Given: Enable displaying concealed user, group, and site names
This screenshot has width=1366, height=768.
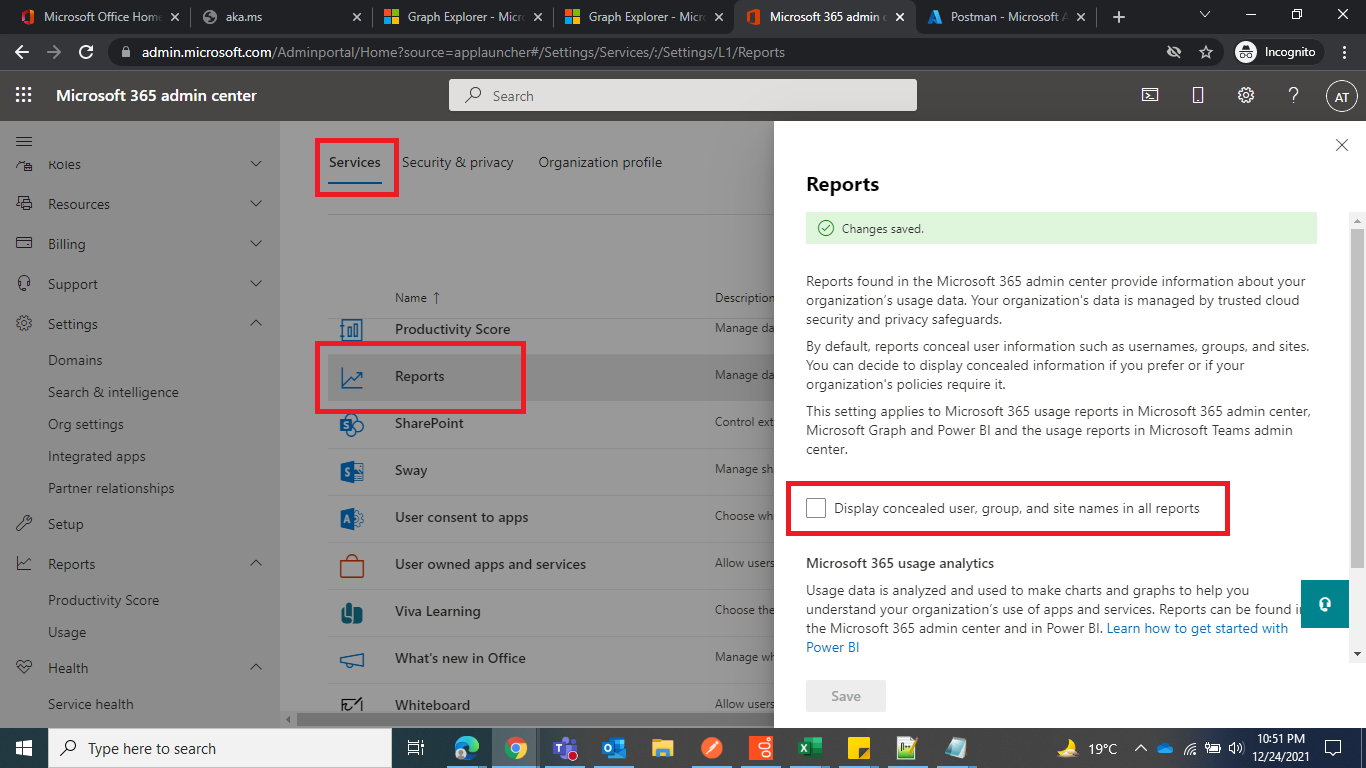Looking at the screenshot, I should point(816,508).
